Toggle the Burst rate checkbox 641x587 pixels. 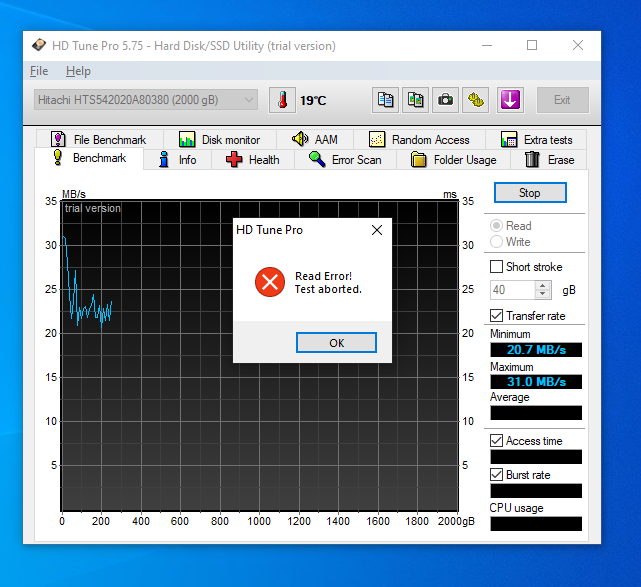pos(496,475)
